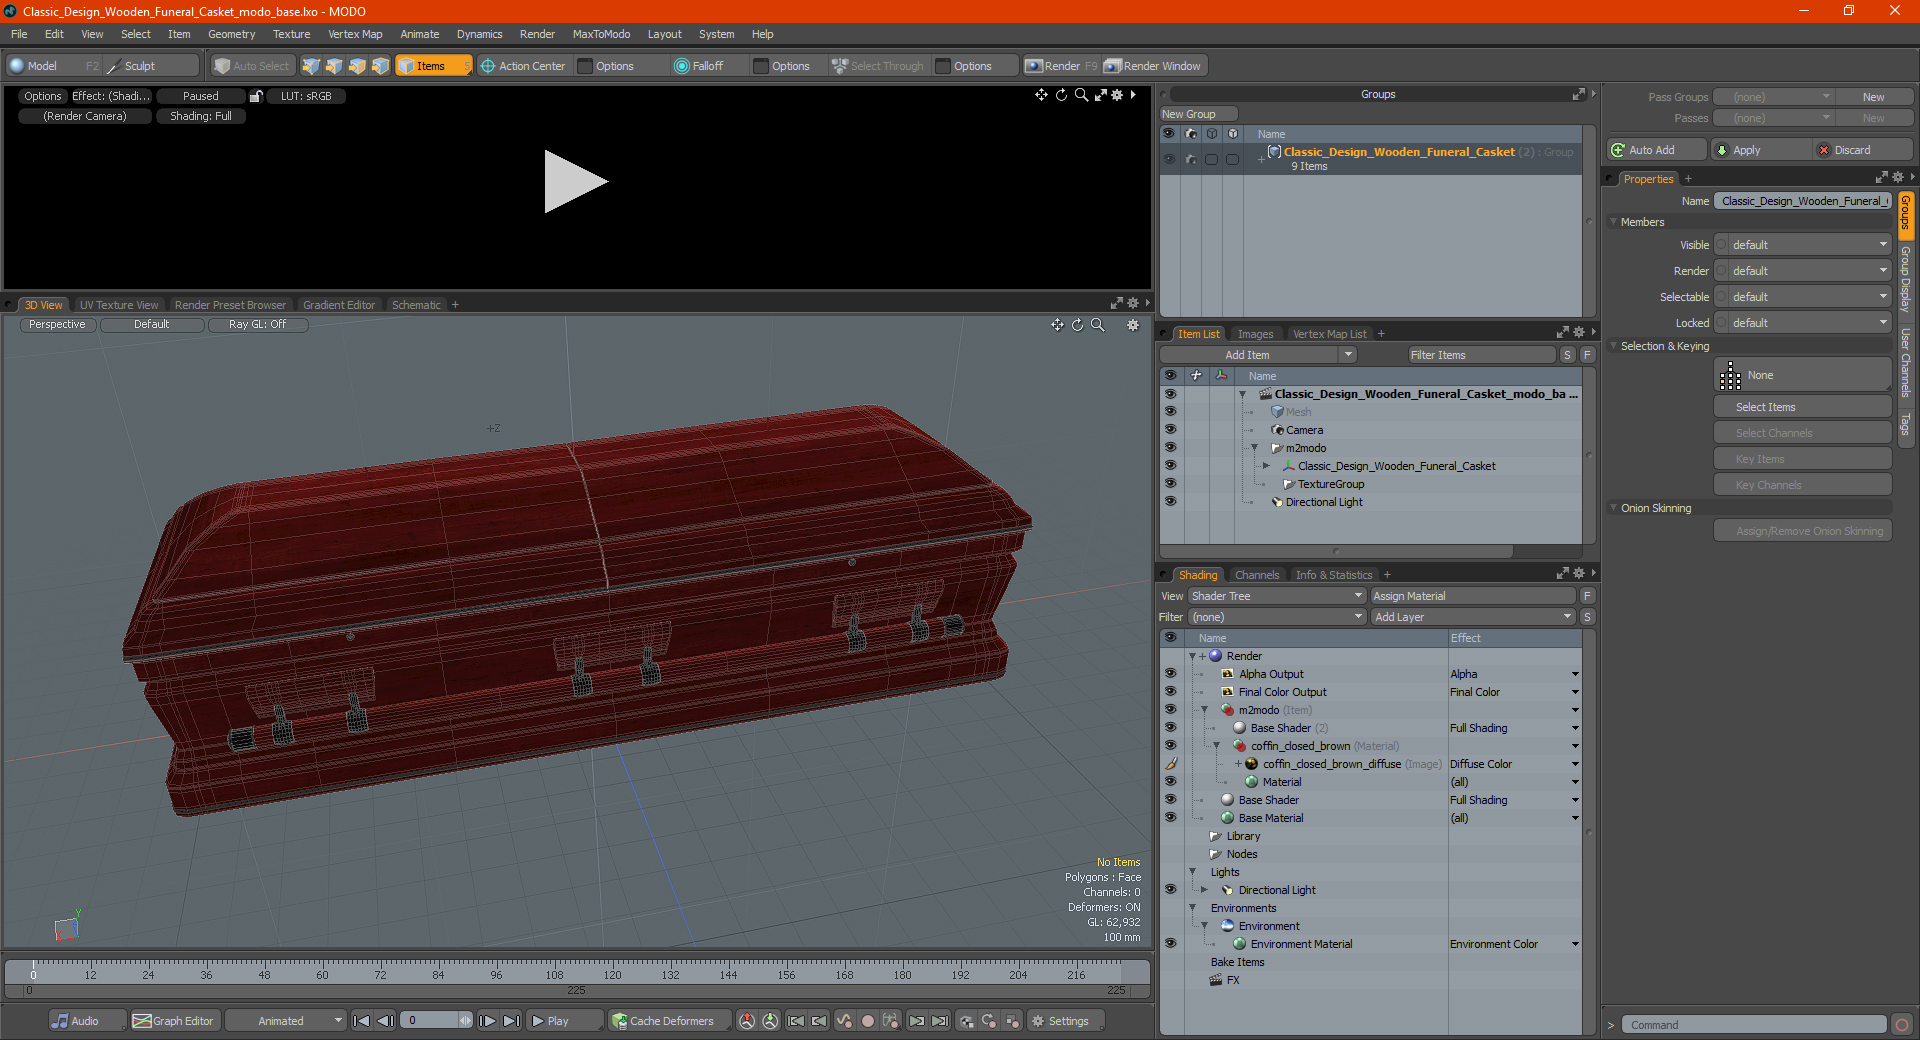Screen dimensions: 1920x1040
Task: Open the Shader Tree view dropdown
Action: coord(1277,596)
